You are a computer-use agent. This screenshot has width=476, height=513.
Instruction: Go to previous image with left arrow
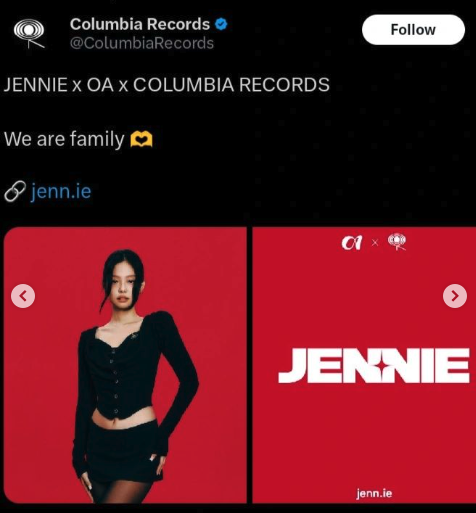coord(23,296)
